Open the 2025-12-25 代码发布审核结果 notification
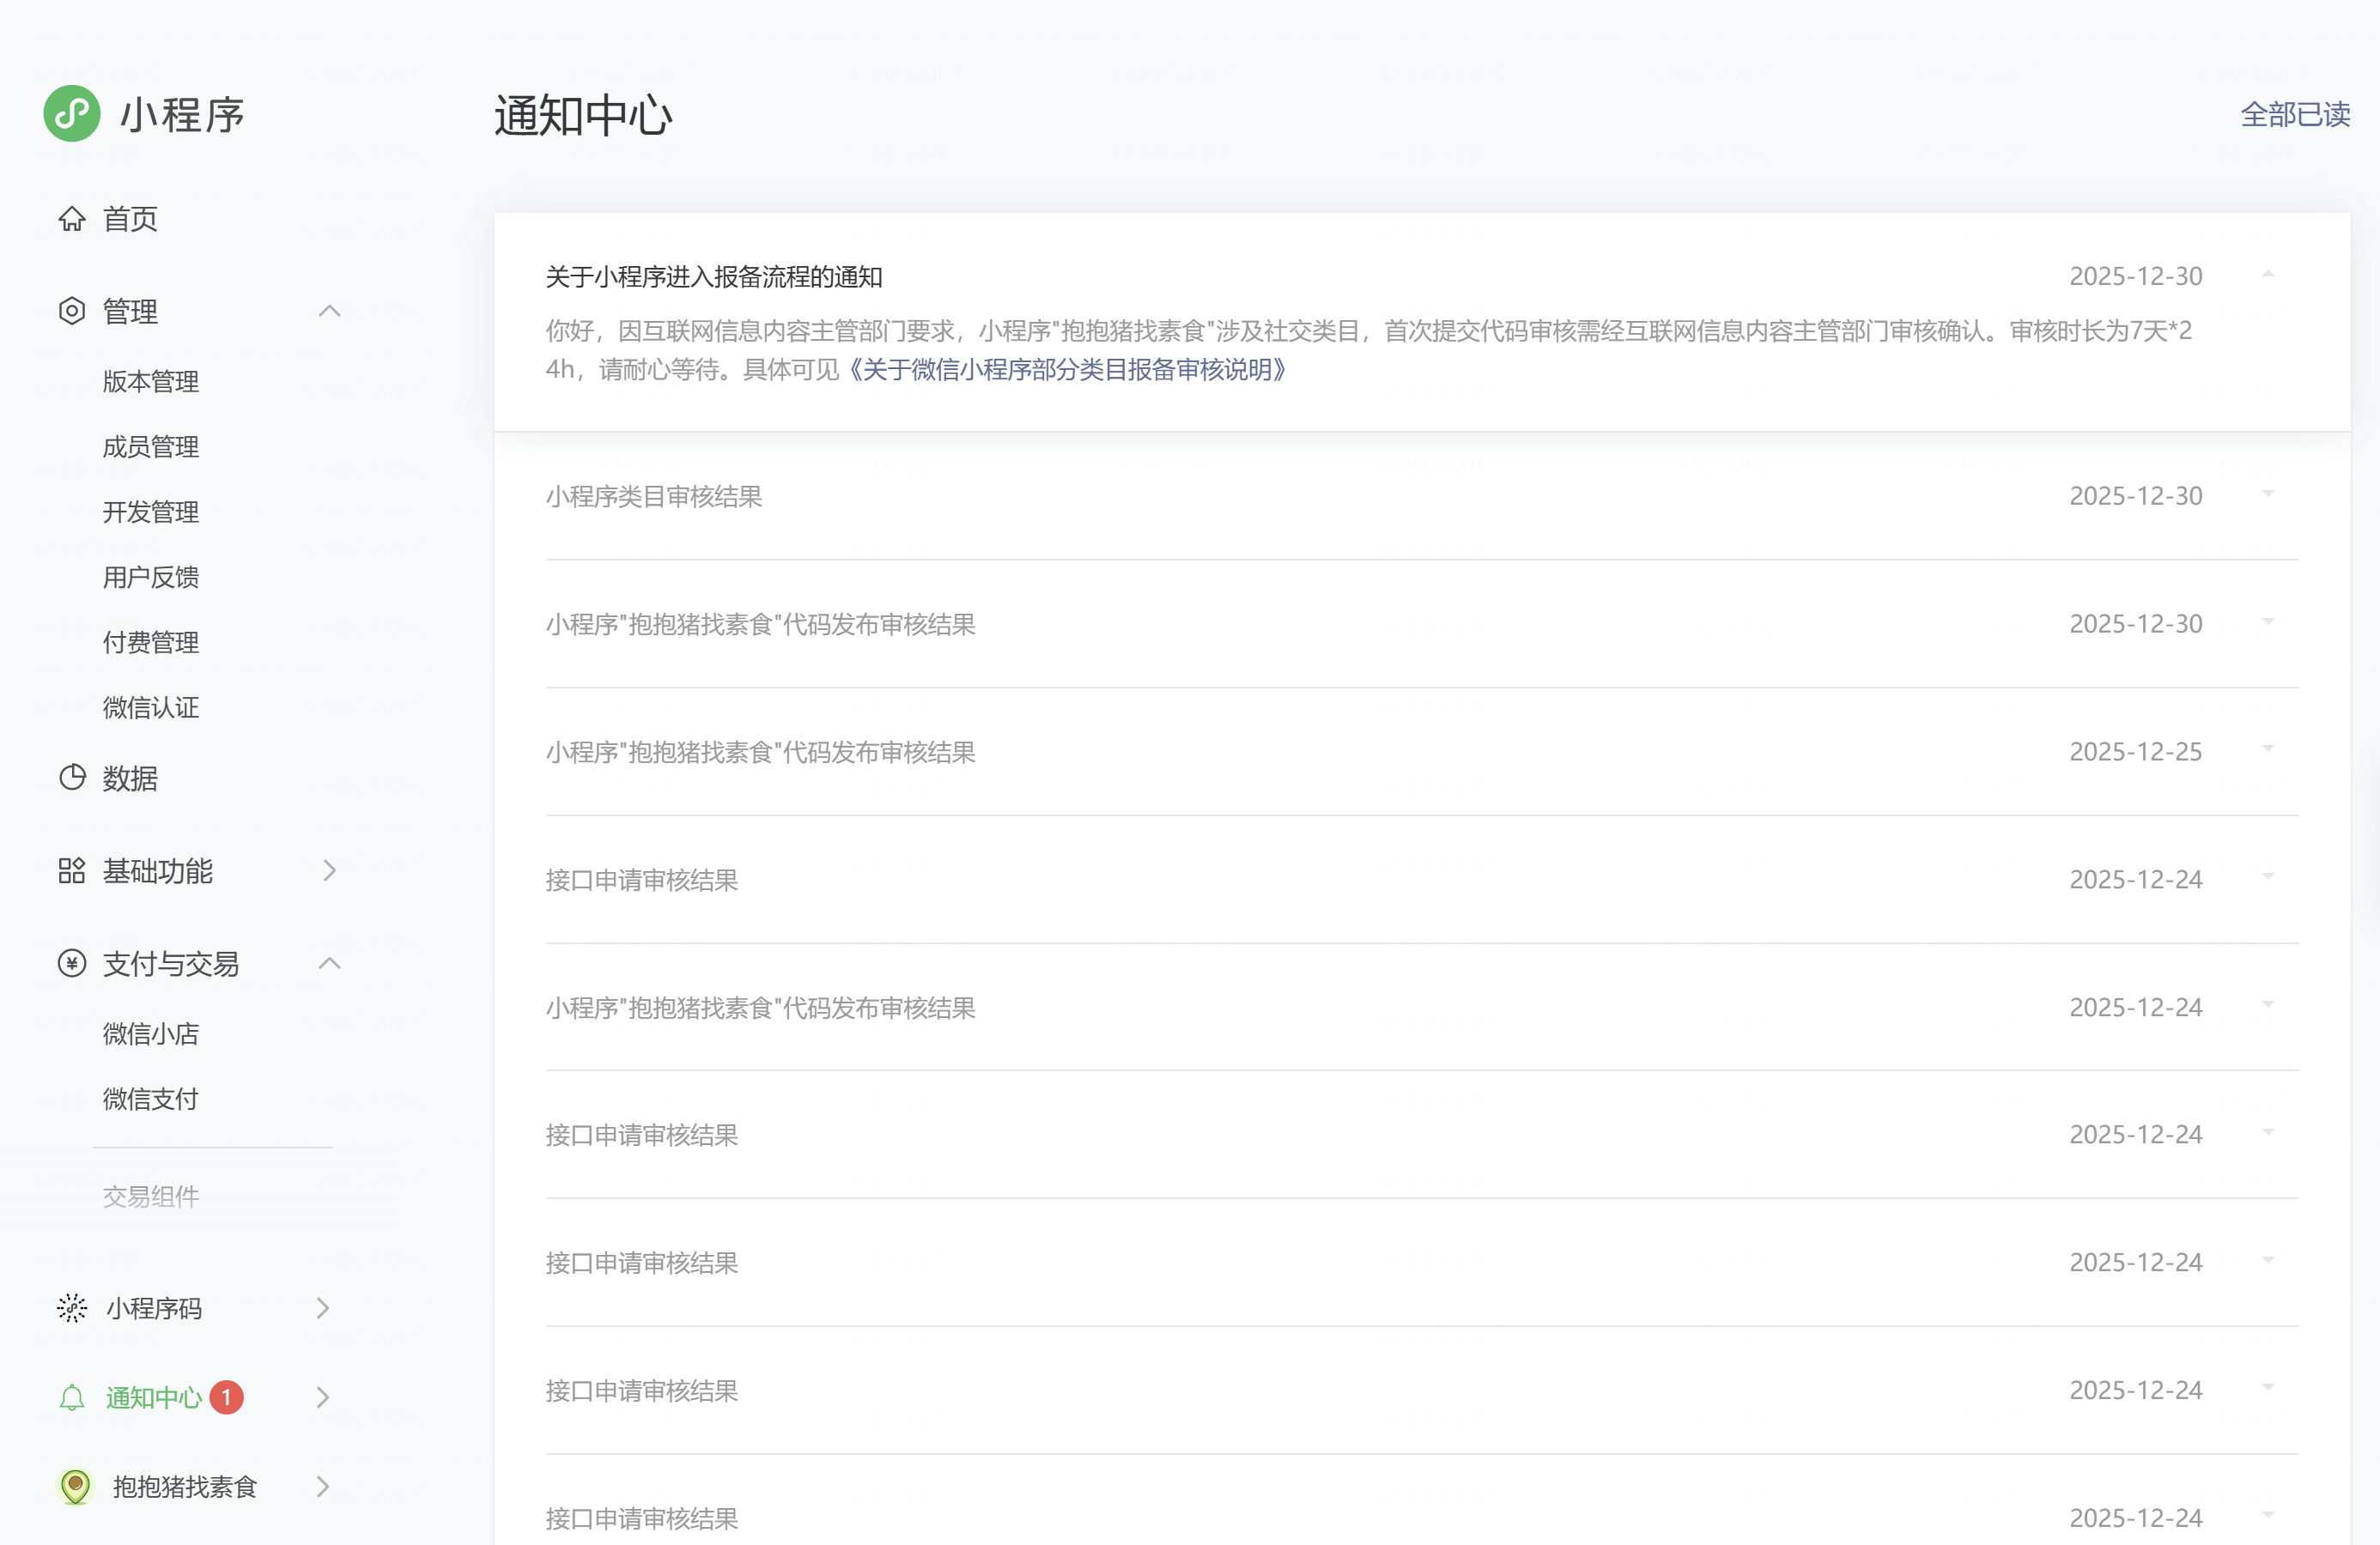The image size is (2380, 1545). (760, 752)
